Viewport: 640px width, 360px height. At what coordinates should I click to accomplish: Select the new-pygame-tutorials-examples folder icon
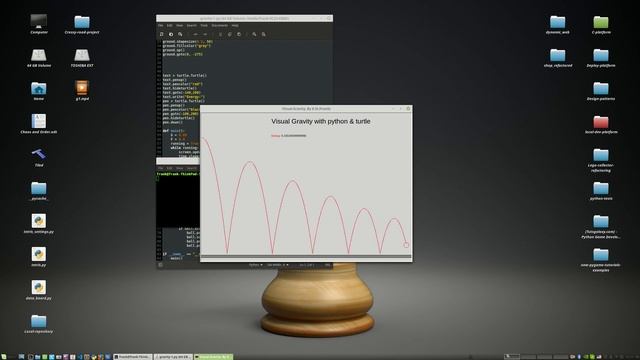601,260
